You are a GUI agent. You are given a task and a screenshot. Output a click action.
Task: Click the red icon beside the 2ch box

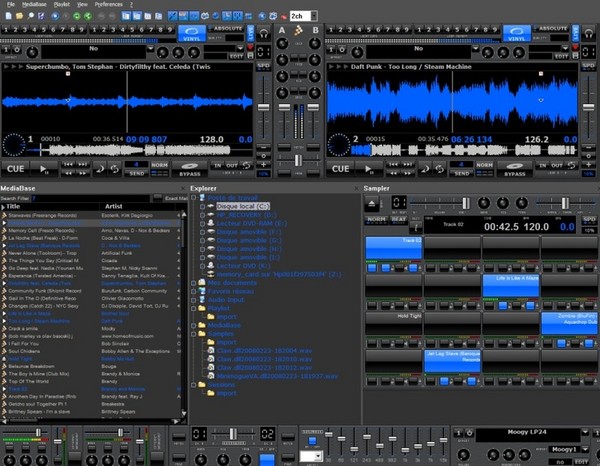pos(284,16)
